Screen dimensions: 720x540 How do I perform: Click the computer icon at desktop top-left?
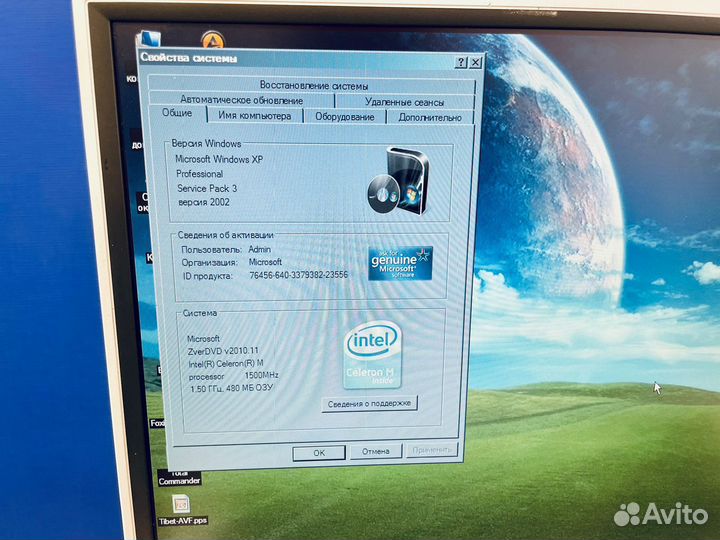(149, 39)
